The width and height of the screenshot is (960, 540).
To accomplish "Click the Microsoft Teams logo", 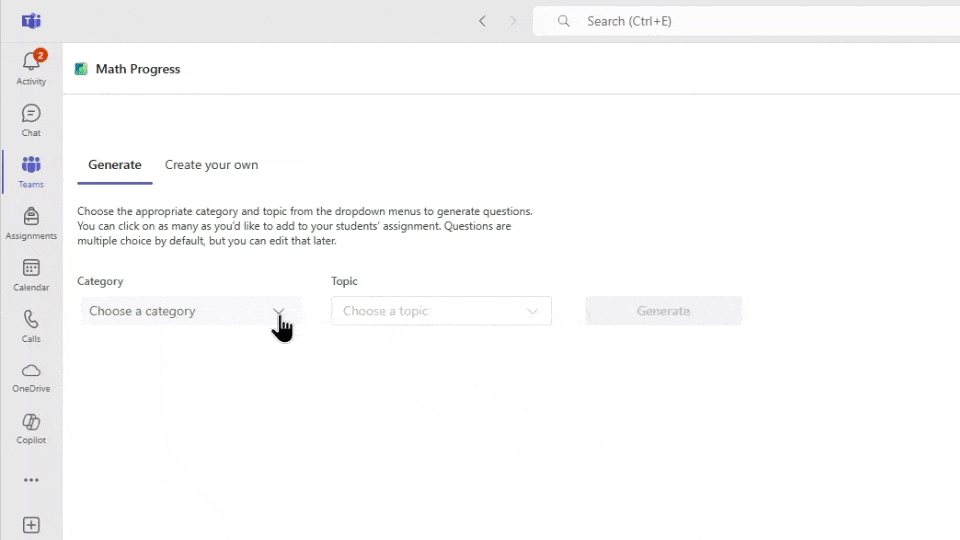I will click(31, 21).
